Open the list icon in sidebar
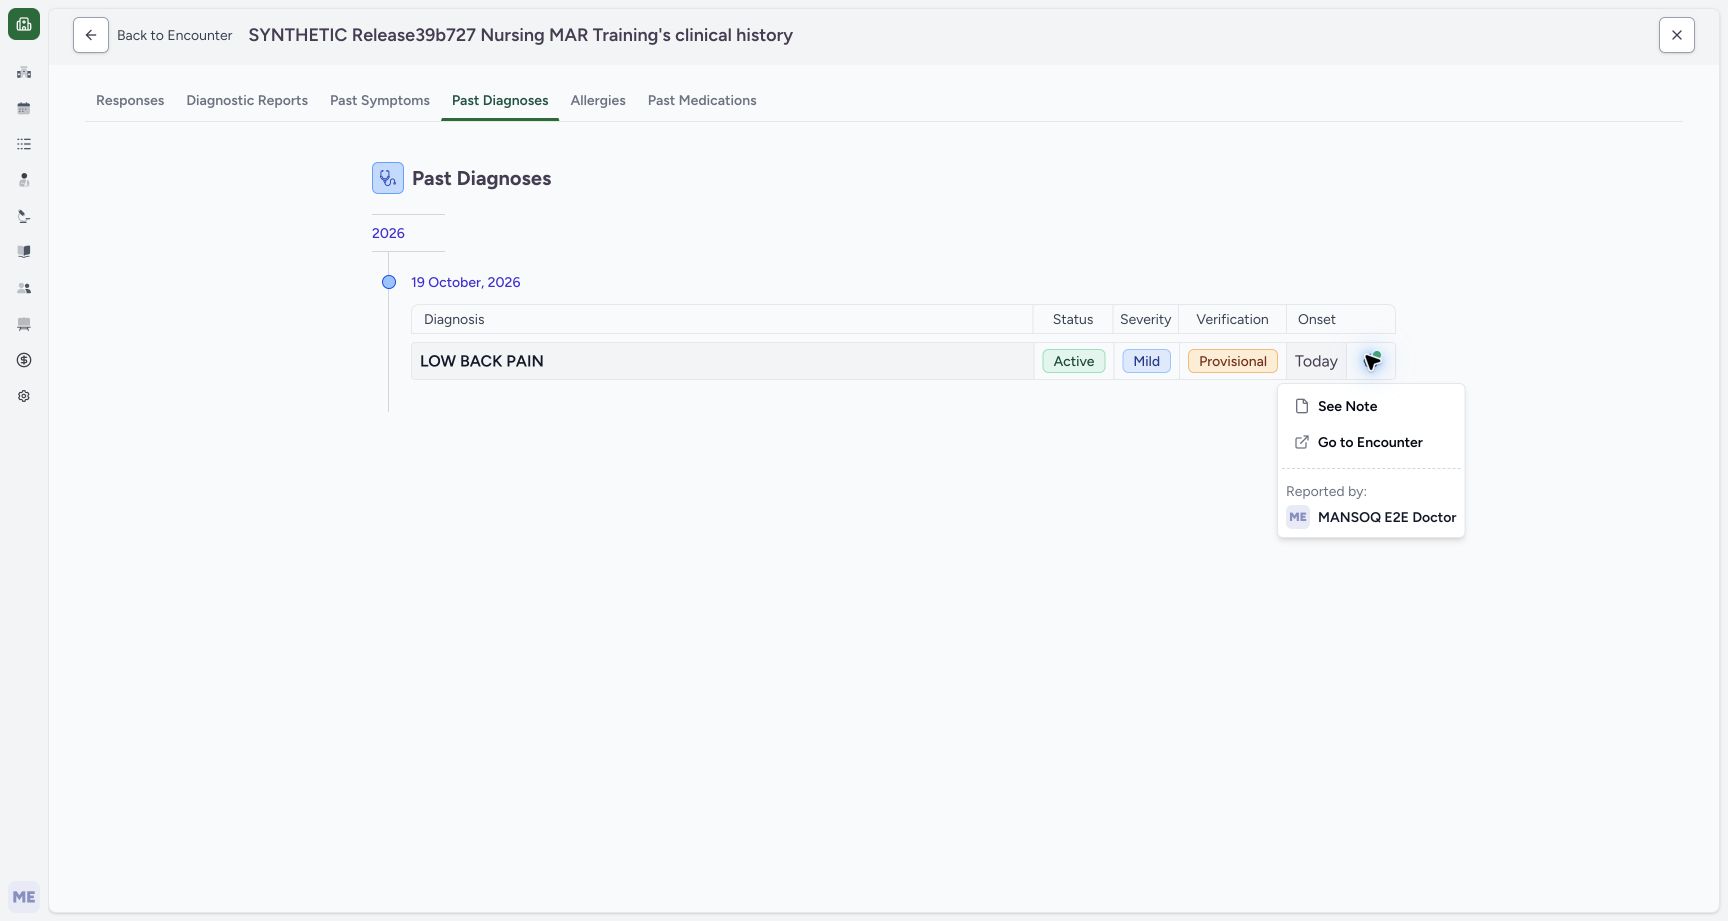 [24, 144]
